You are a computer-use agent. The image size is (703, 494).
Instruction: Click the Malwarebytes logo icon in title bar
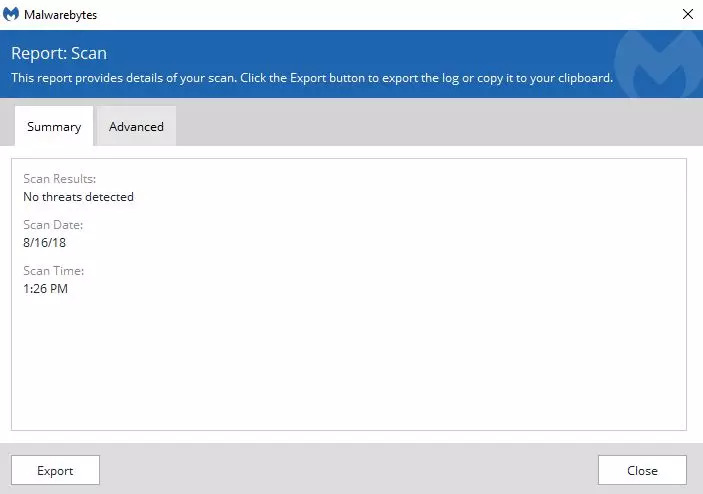tap(11, 14)
